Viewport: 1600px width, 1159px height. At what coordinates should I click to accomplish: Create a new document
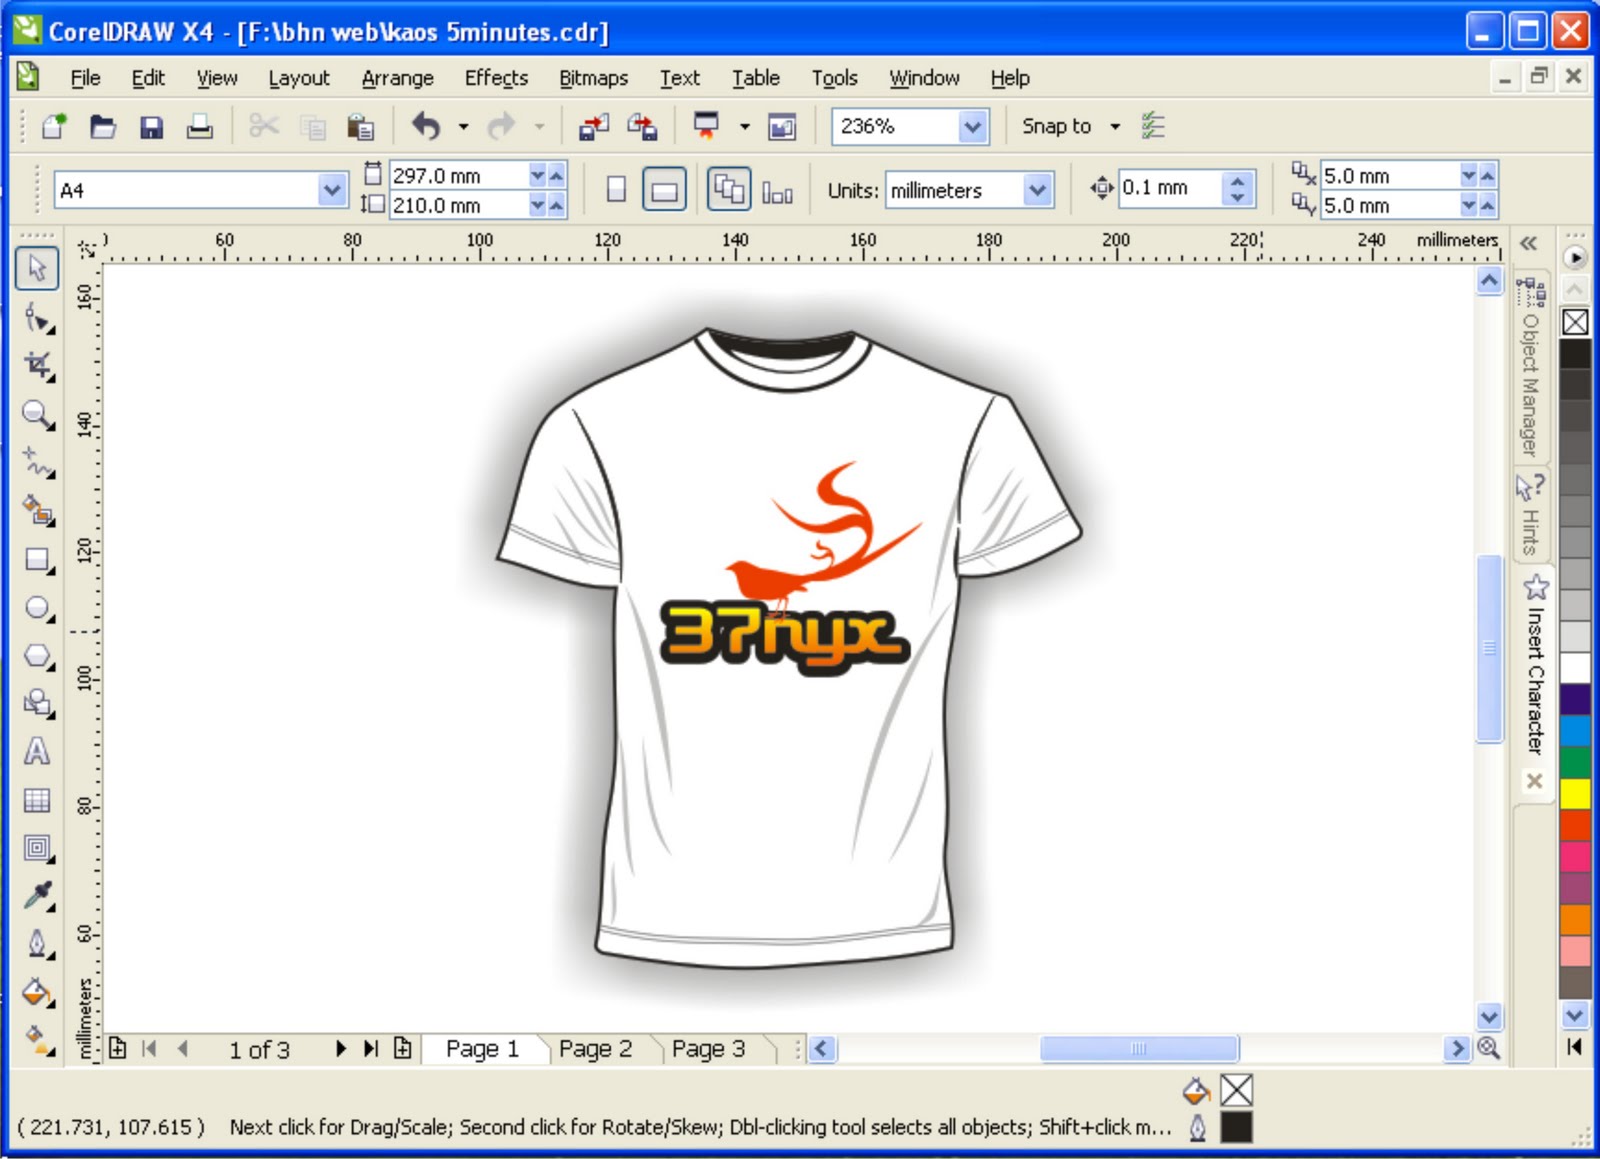[x=54, y=126]
